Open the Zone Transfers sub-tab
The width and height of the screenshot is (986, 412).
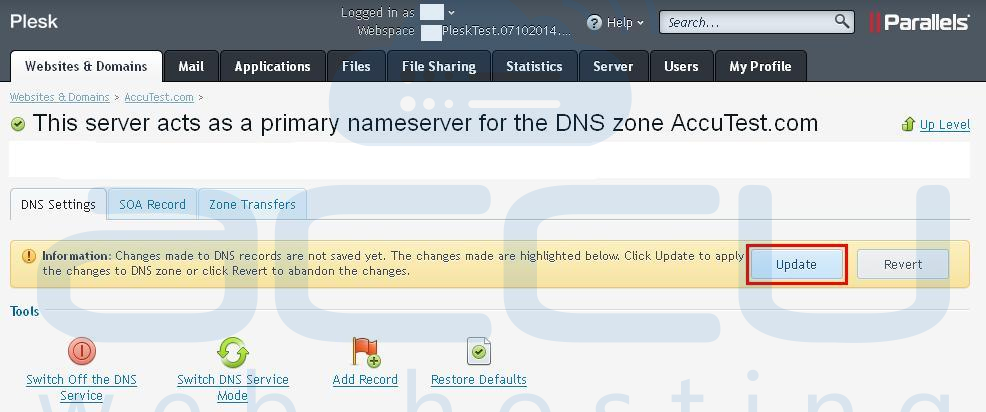coord(252,204)
